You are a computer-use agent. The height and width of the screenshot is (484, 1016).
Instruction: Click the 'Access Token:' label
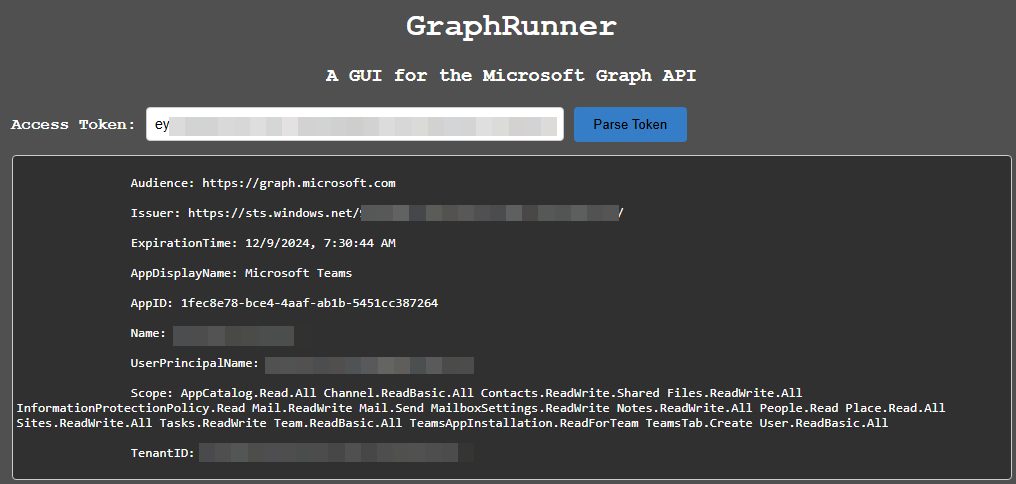73,124
